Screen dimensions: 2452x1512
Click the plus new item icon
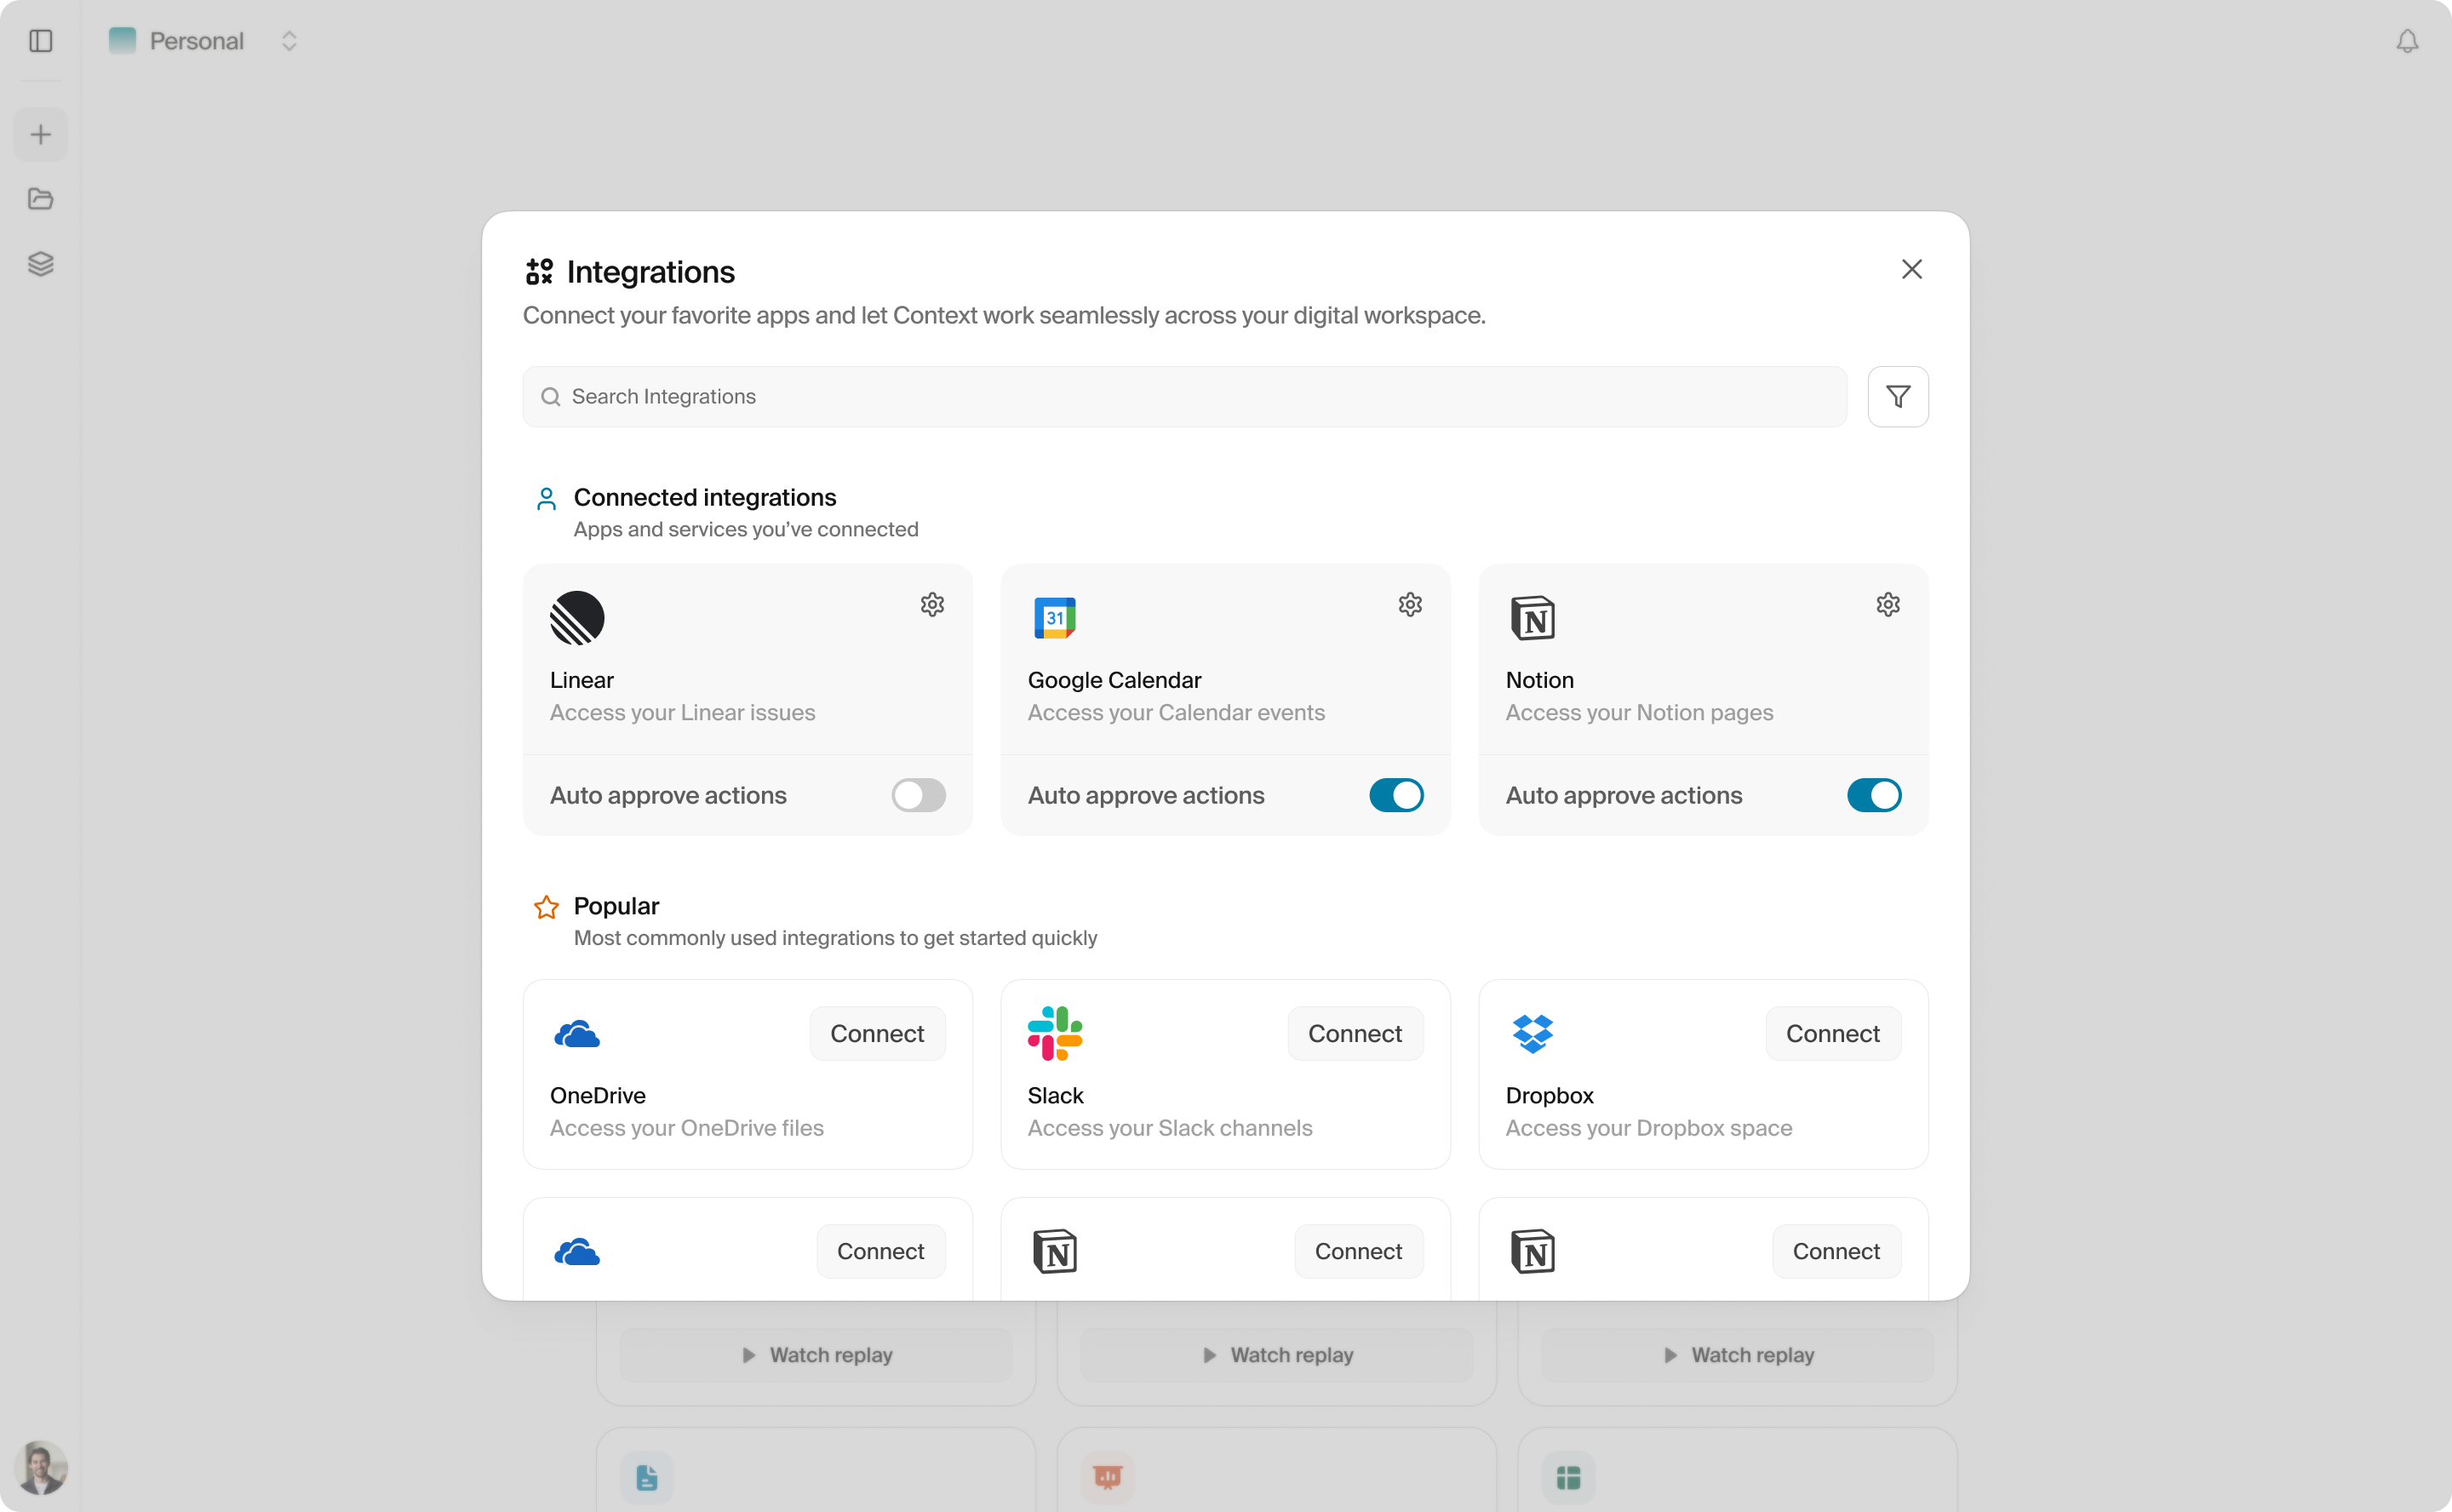point(41,135)
